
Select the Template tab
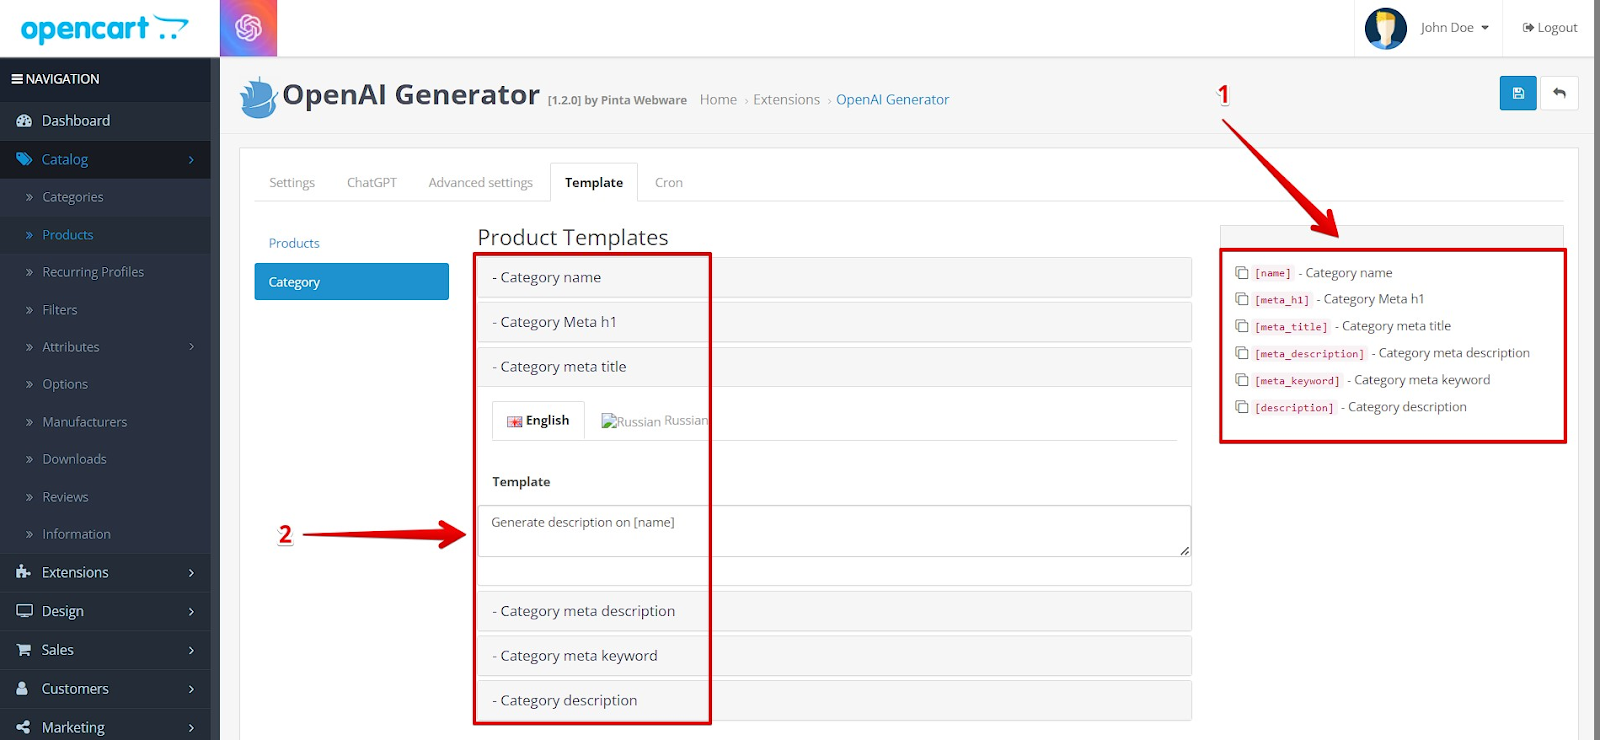pos(594,182)
